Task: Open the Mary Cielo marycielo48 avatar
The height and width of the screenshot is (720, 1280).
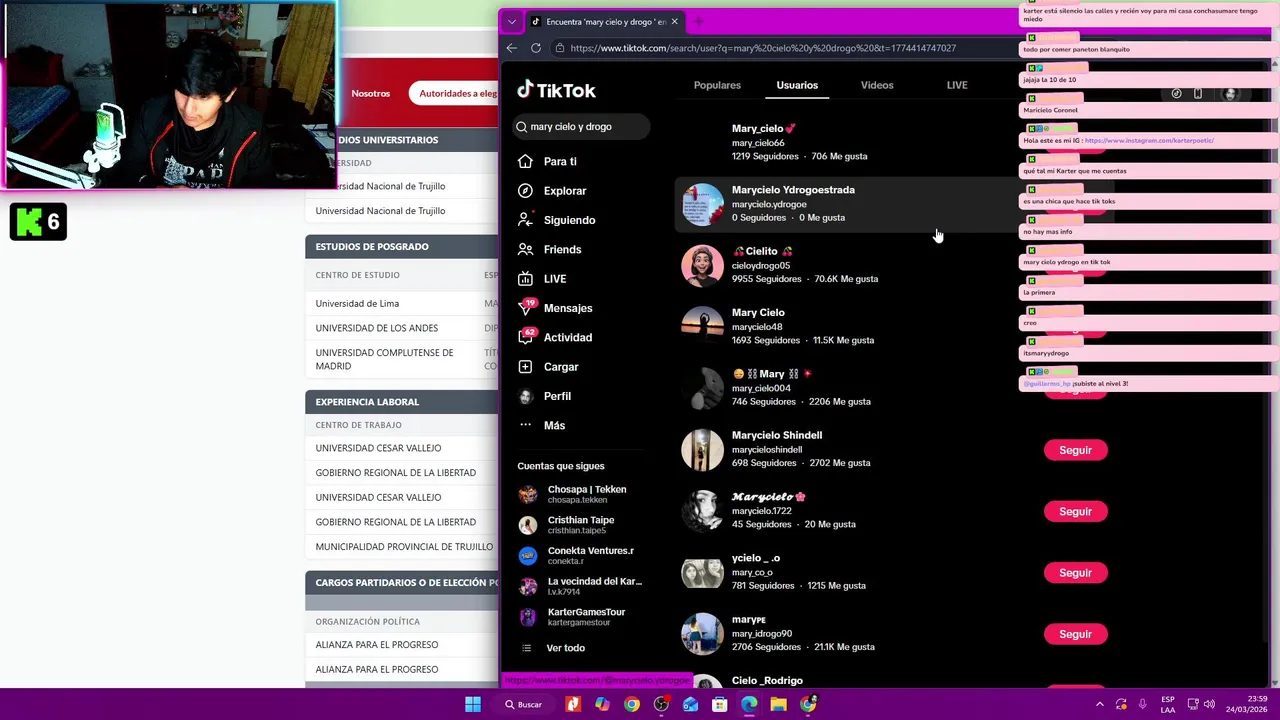Action: point(702,327)
